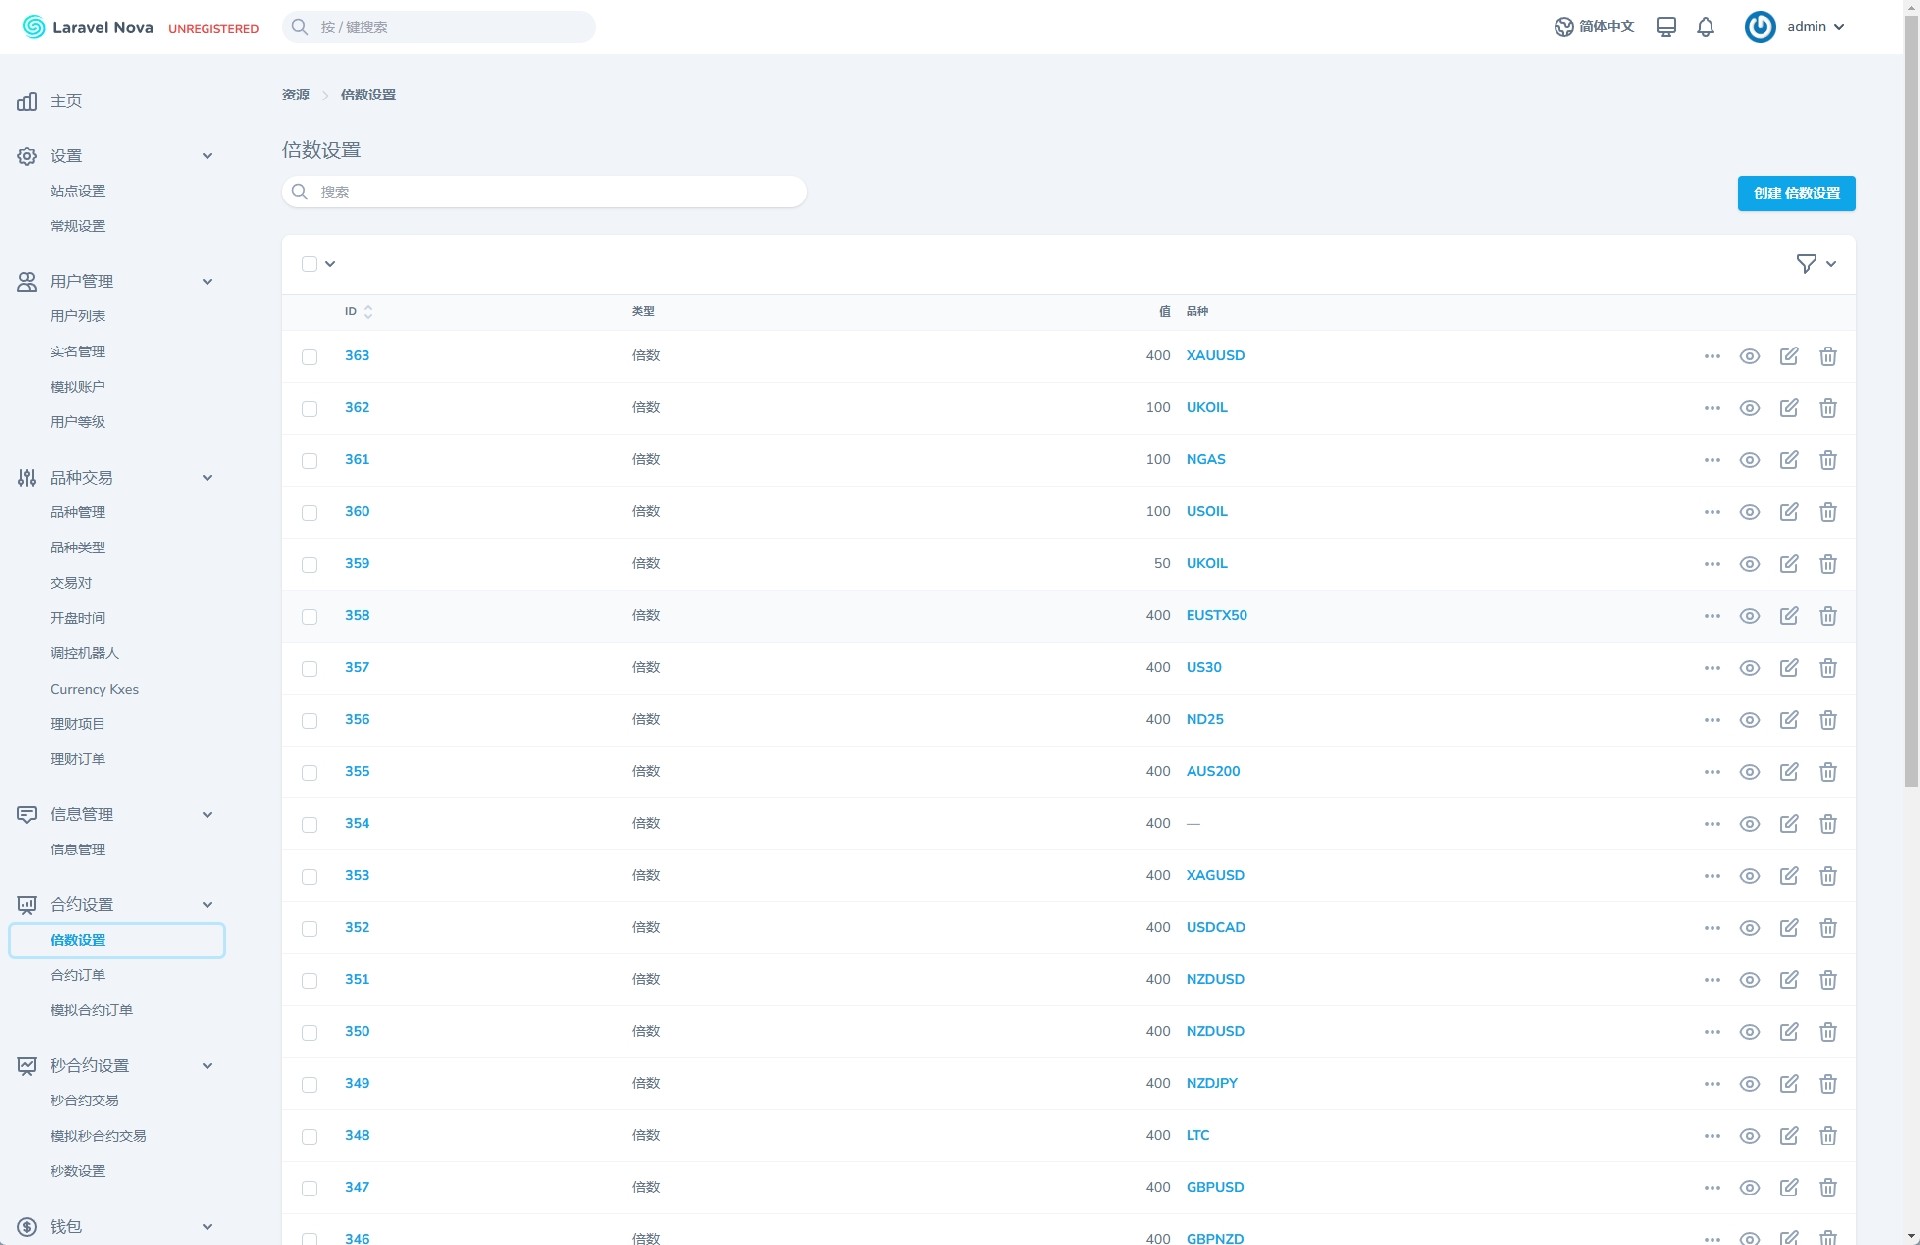The image size is (1920, 1245).
Task: Click the 倍数设置 resource search field
Action: click(545, 192)
